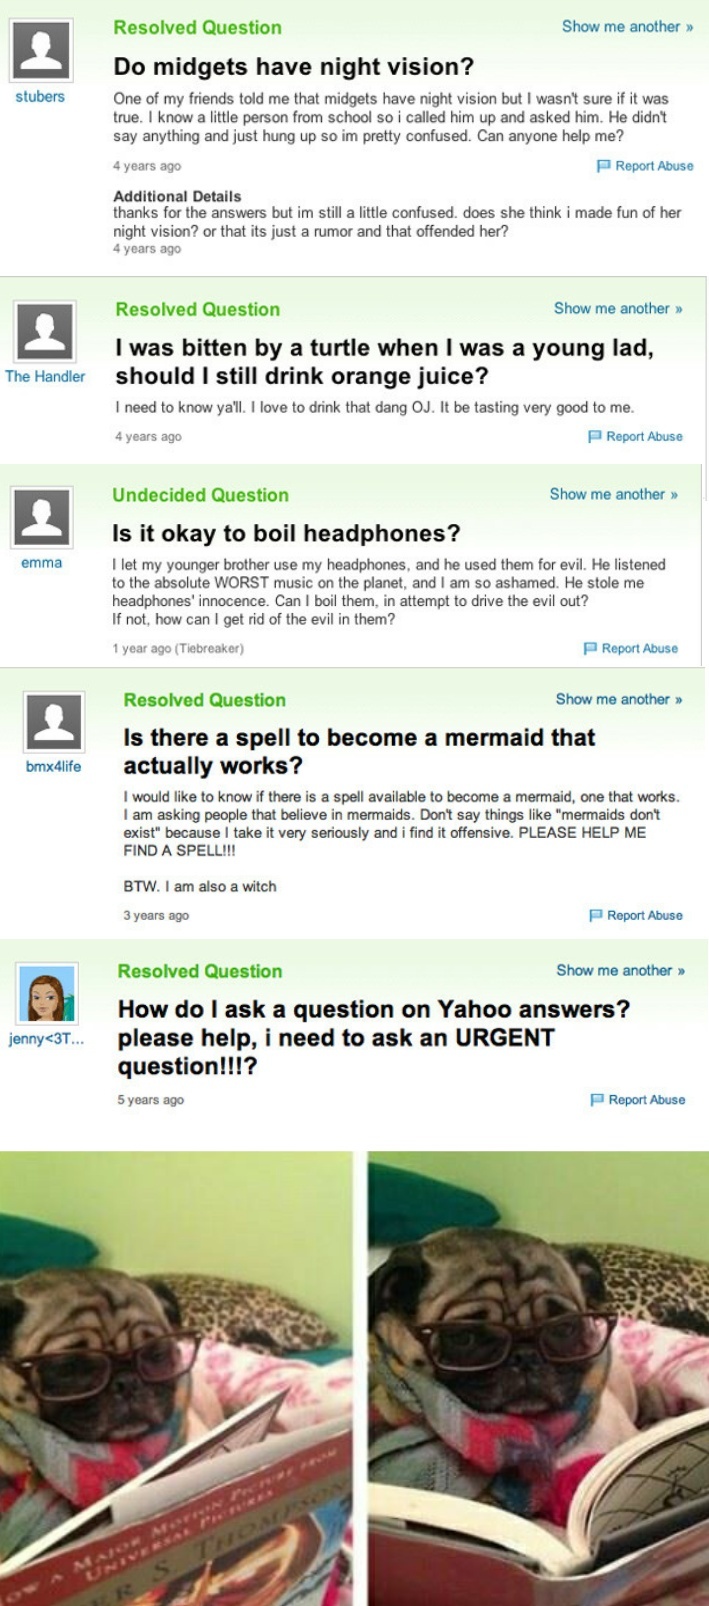Click 'Show me another' on the mermaid question
Viewport: 709px width, 1606px height.
click(x=619, y=699)
